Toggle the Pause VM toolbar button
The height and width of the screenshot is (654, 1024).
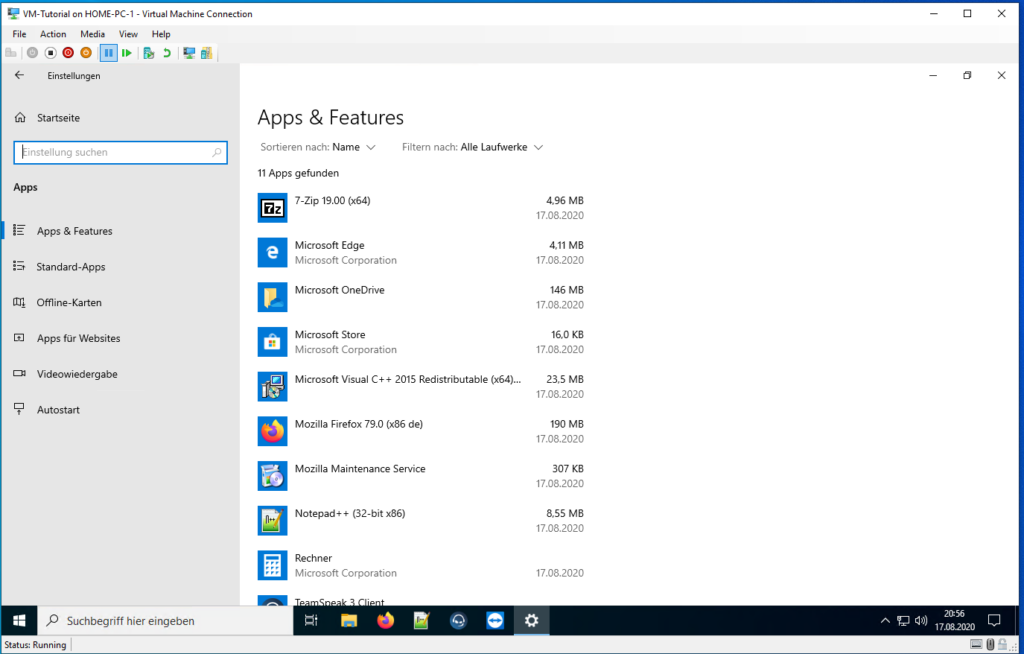[108, 53]
